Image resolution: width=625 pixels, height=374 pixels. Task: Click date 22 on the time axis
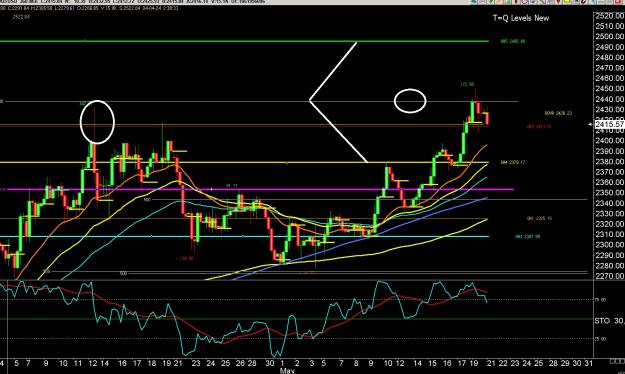tap(503, 363)
